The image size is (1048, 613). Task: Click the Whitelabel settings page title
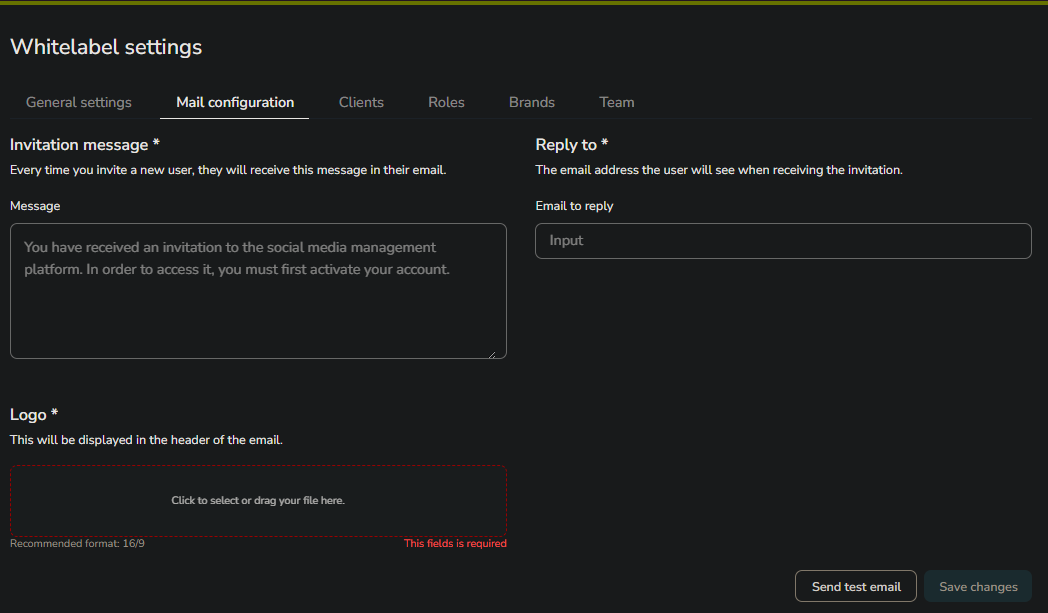(x=106, y=47)
